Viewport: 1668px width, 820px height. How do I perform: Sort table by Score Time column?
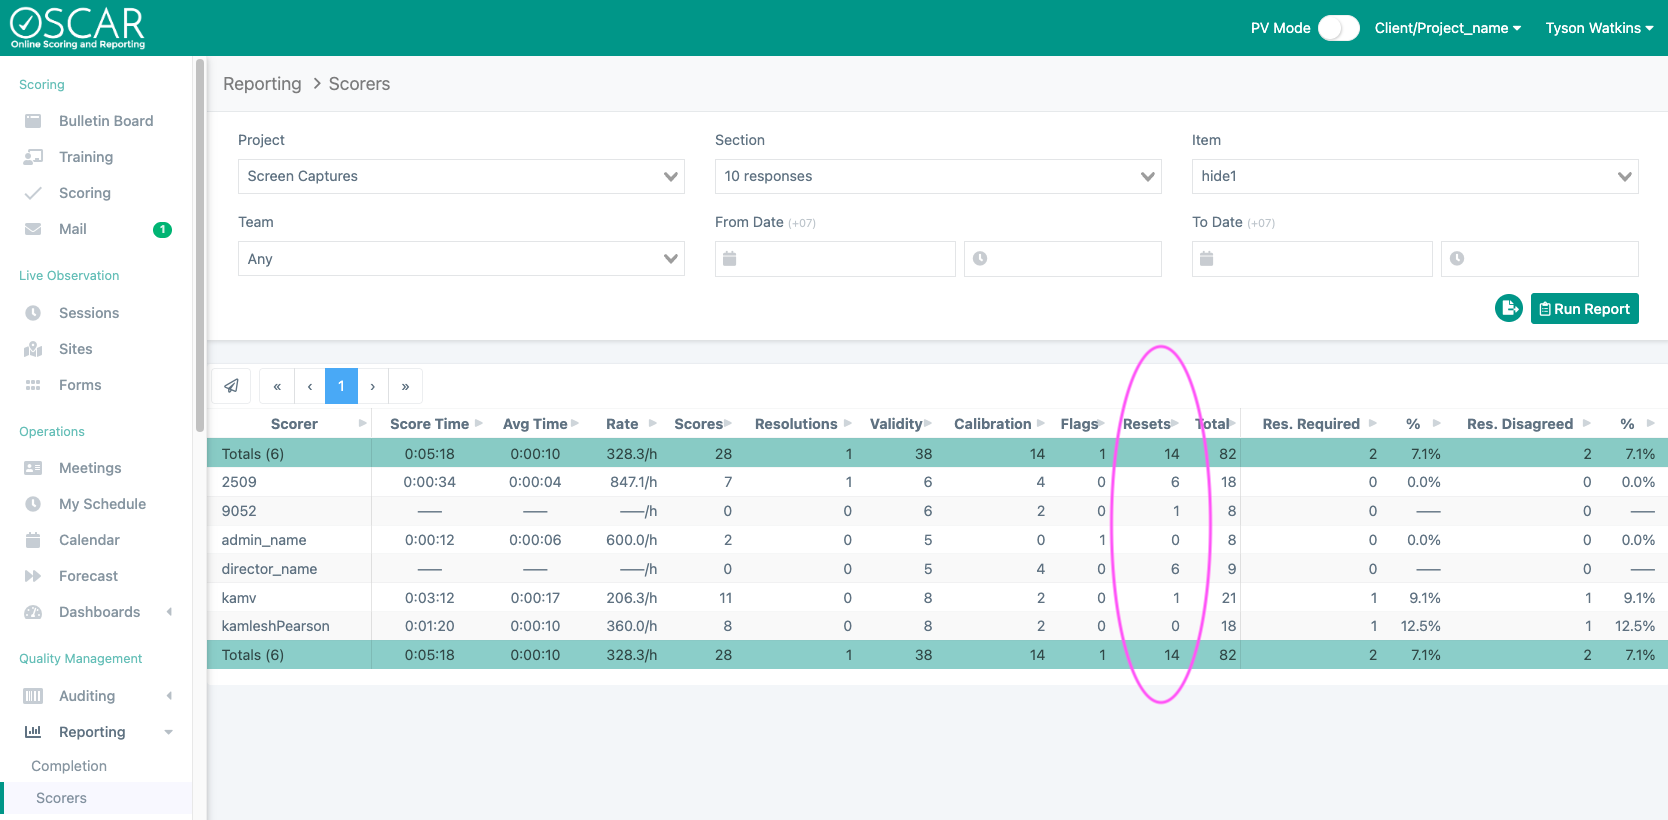429,424
